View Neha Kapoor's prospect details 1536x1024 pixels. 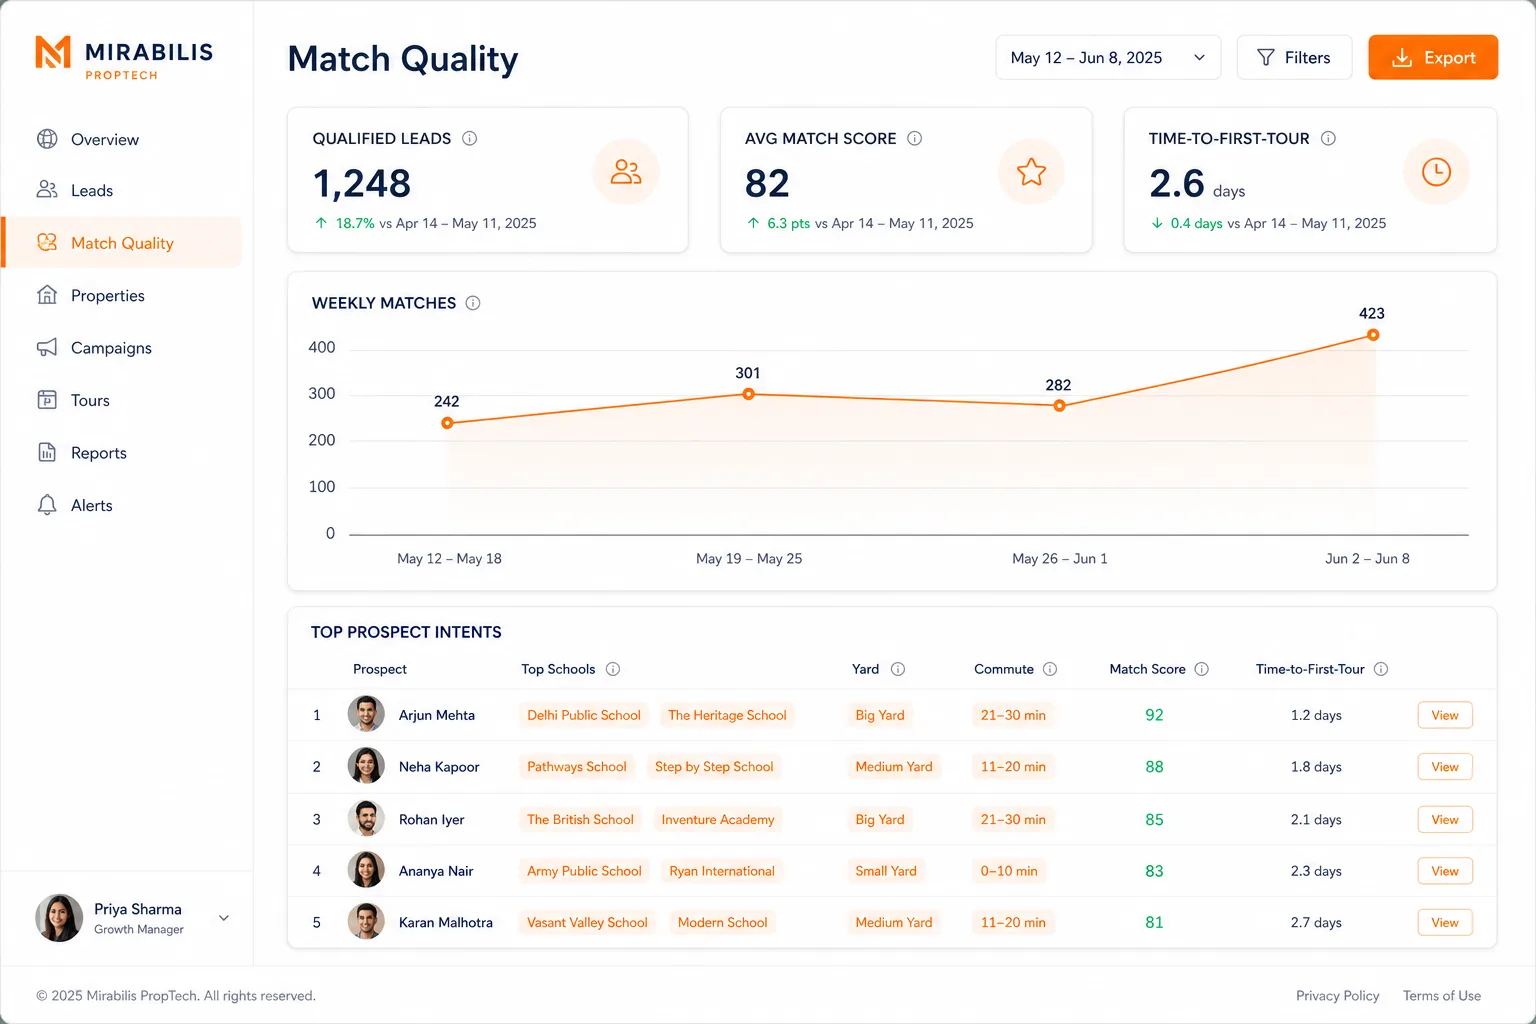pos(1445,767)
